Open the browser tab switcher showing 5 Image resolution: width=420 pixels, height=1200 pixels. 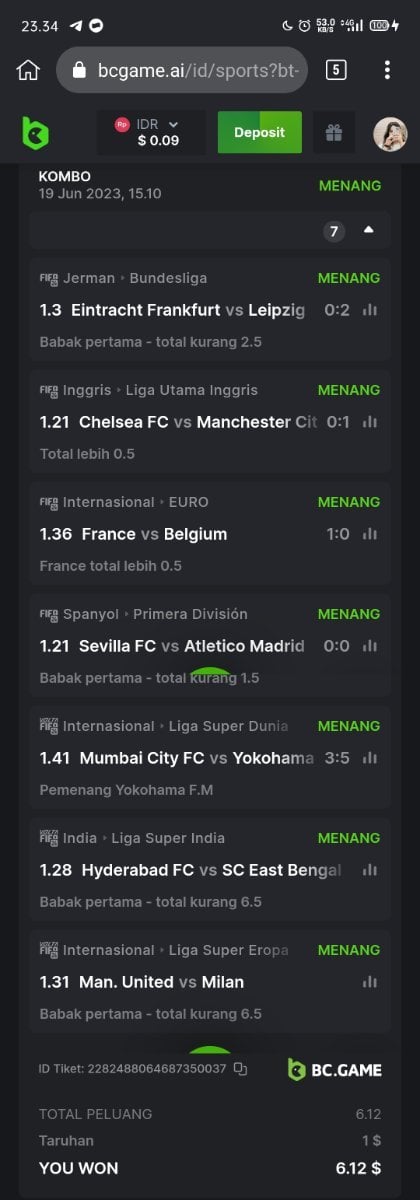[336, 70]
